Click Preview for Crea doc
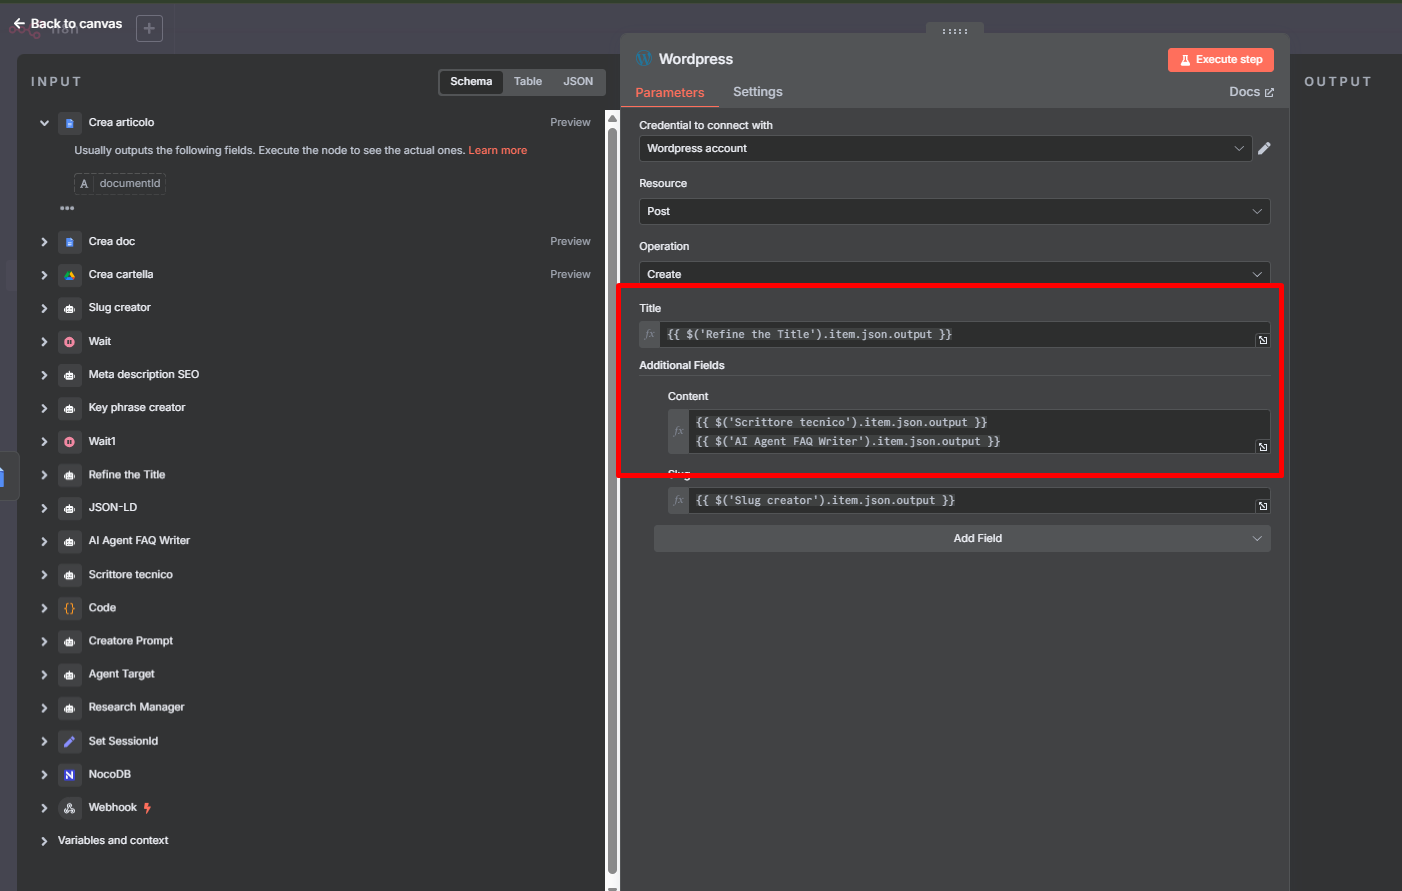The image size is (1402, 891). click(x=570, y=242)
